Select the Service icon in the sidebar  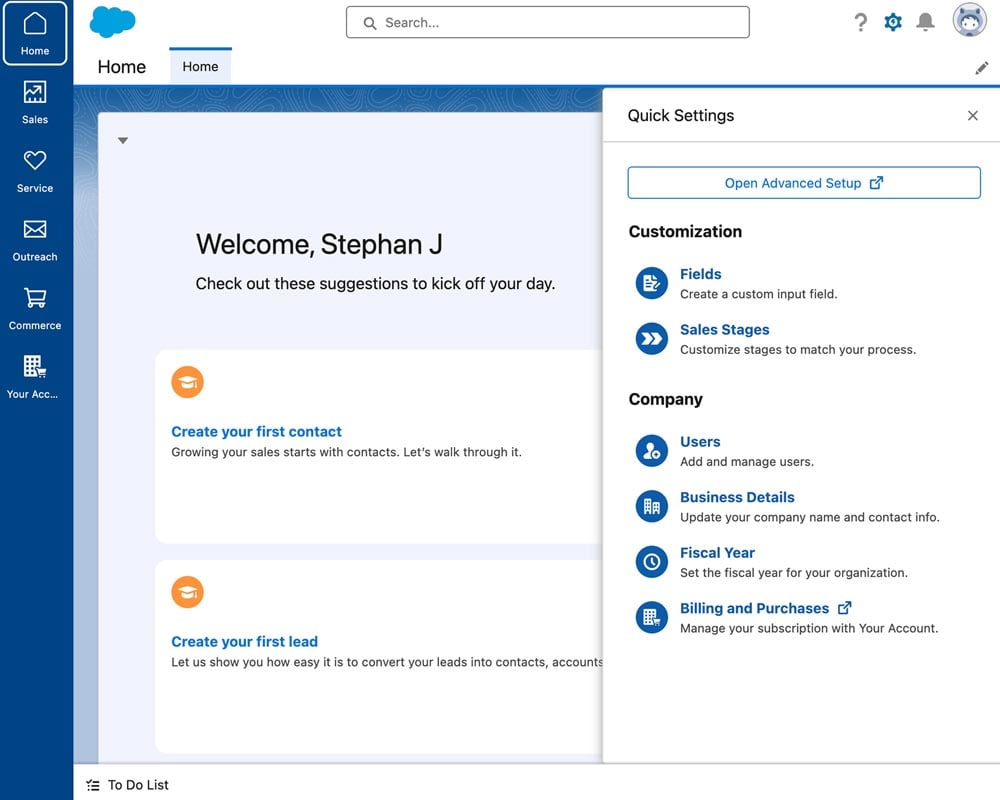(34, 170)
